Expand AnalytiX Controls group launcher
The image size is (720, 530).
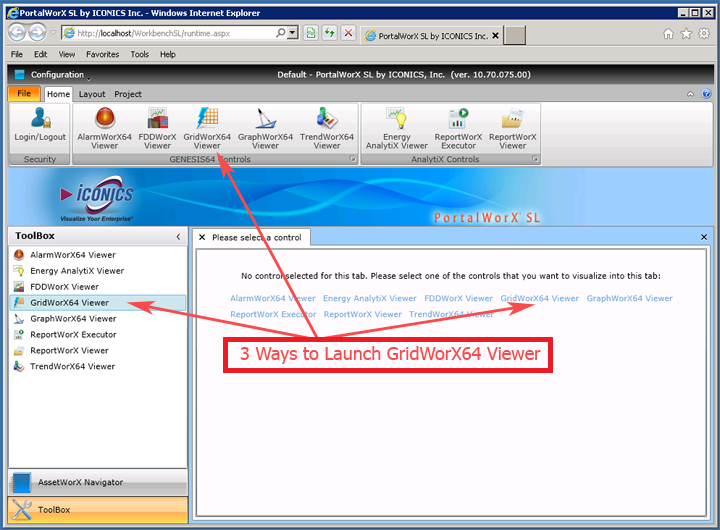[535, 159]
